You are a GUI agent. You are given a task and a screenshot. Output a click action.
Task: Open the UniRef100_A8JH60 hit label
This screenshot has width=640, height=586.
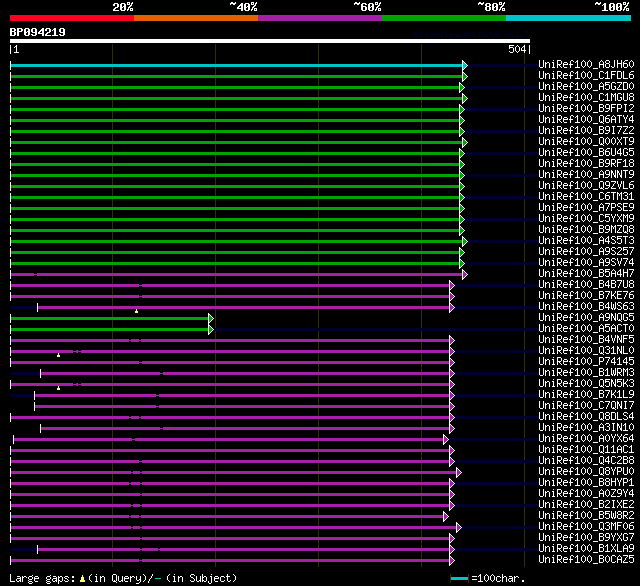coord(585,65)
